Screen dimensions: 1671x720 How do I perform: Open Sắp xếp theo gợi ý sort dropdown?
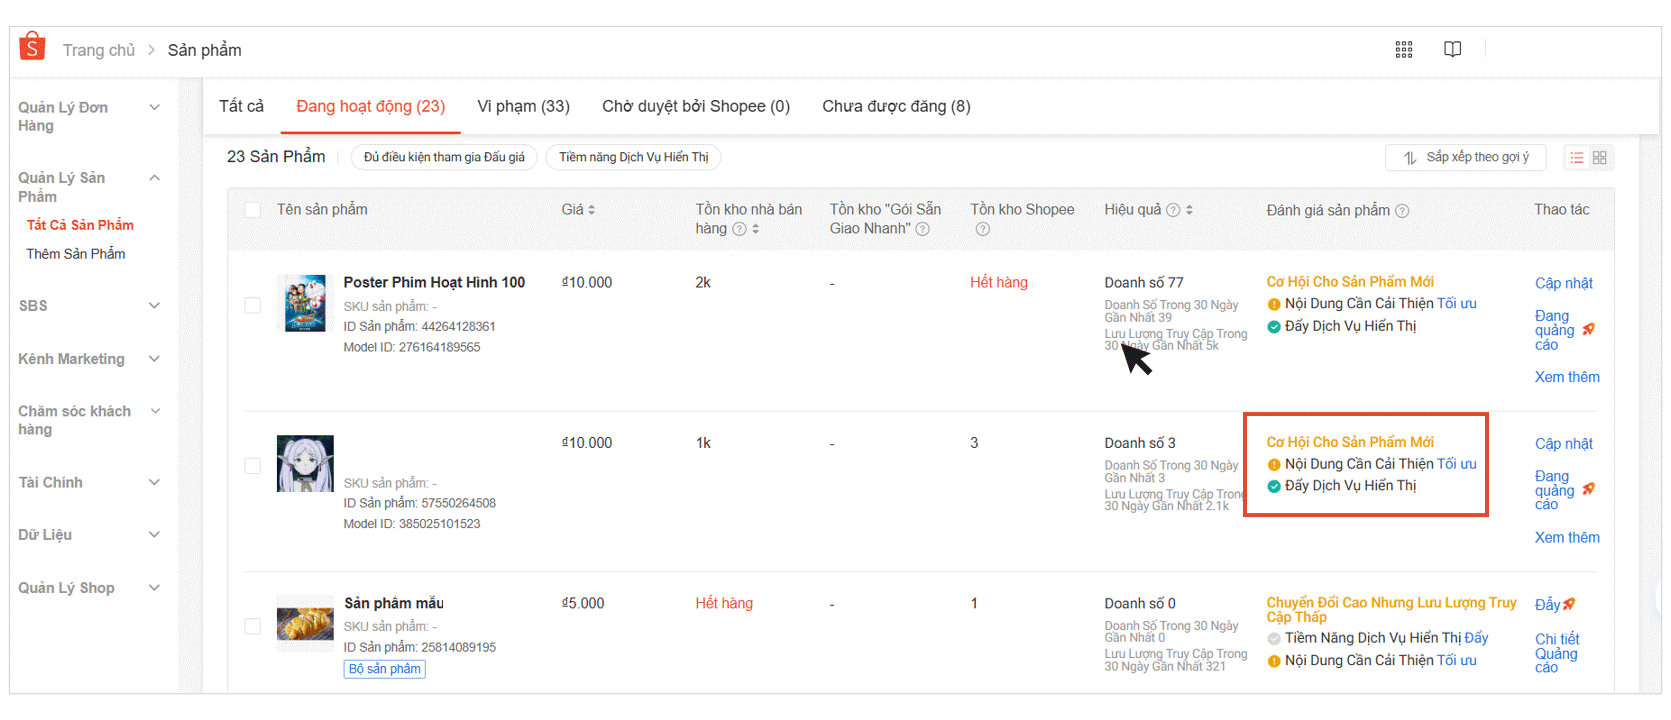tap(1465, 158)
